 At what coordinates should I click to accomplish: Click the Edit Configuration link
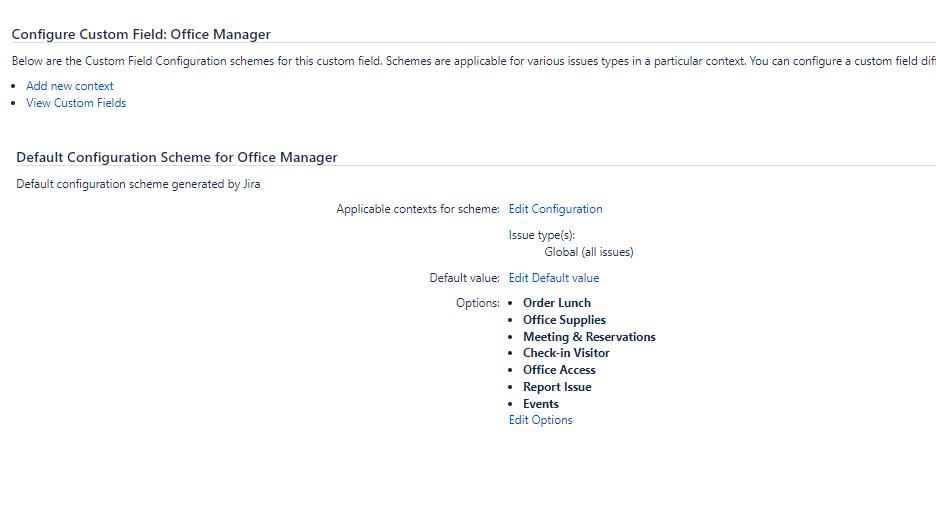tap(555, 209)
